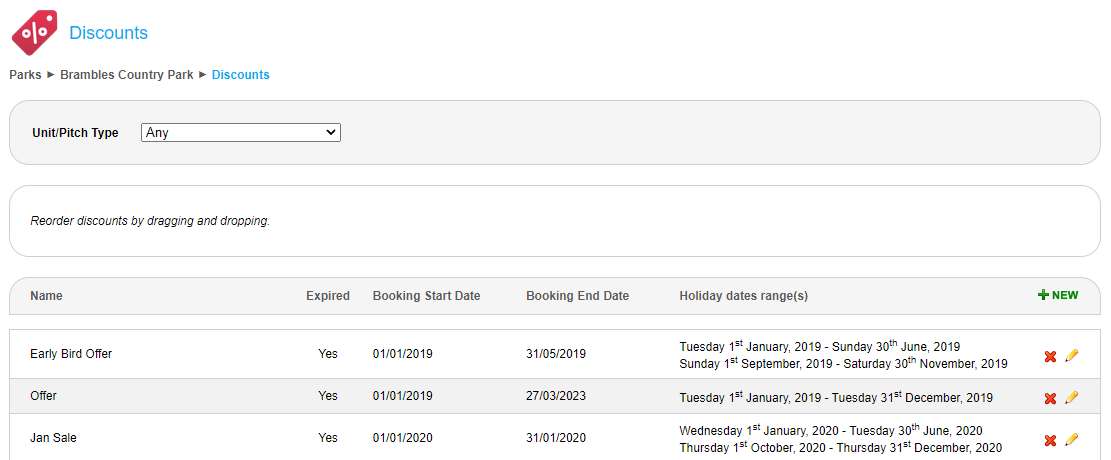Click the Booking Start Date column header
The height and width of the screenshot is (460, 1111).
426,296
